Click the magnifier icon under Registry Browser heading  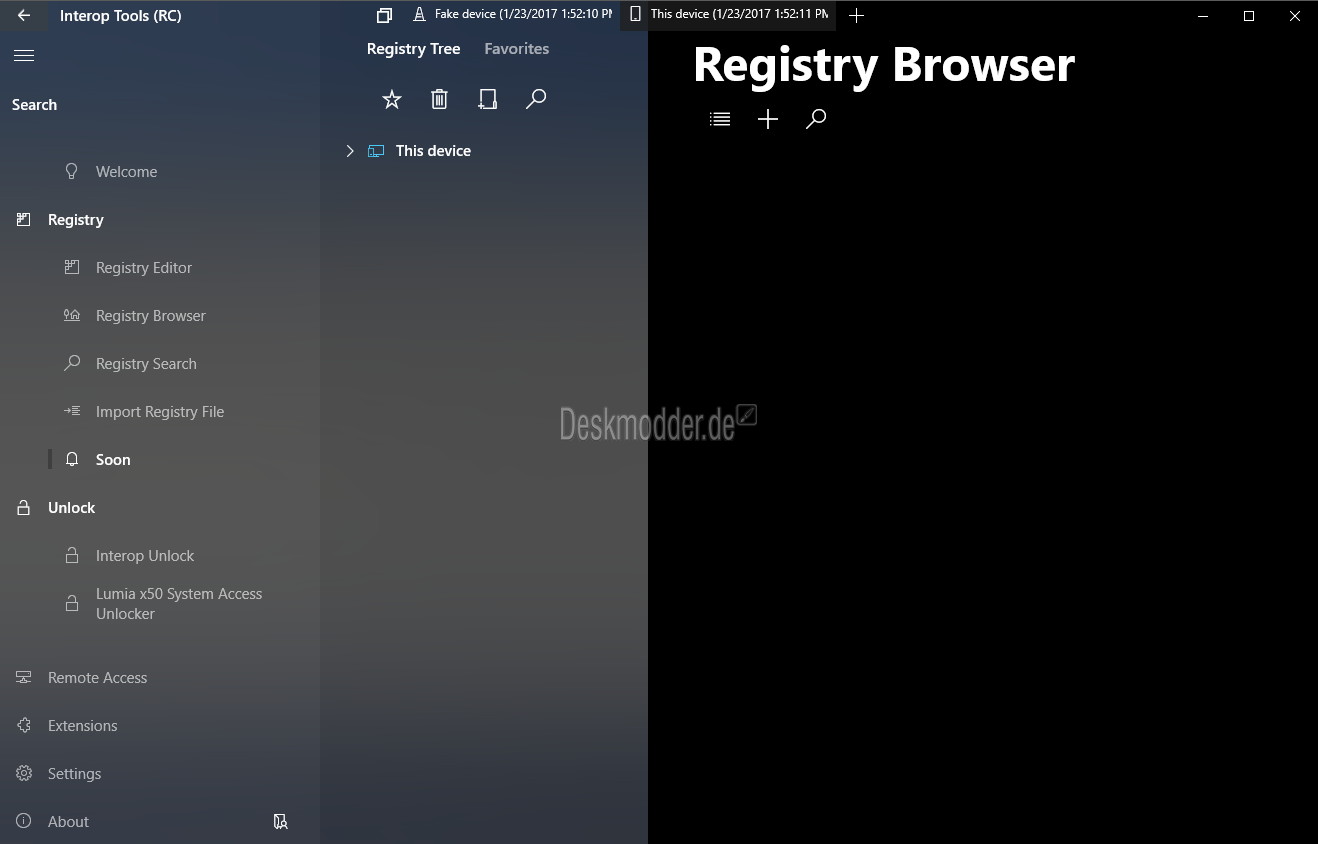pyautogui.click(x=816, y=119)
